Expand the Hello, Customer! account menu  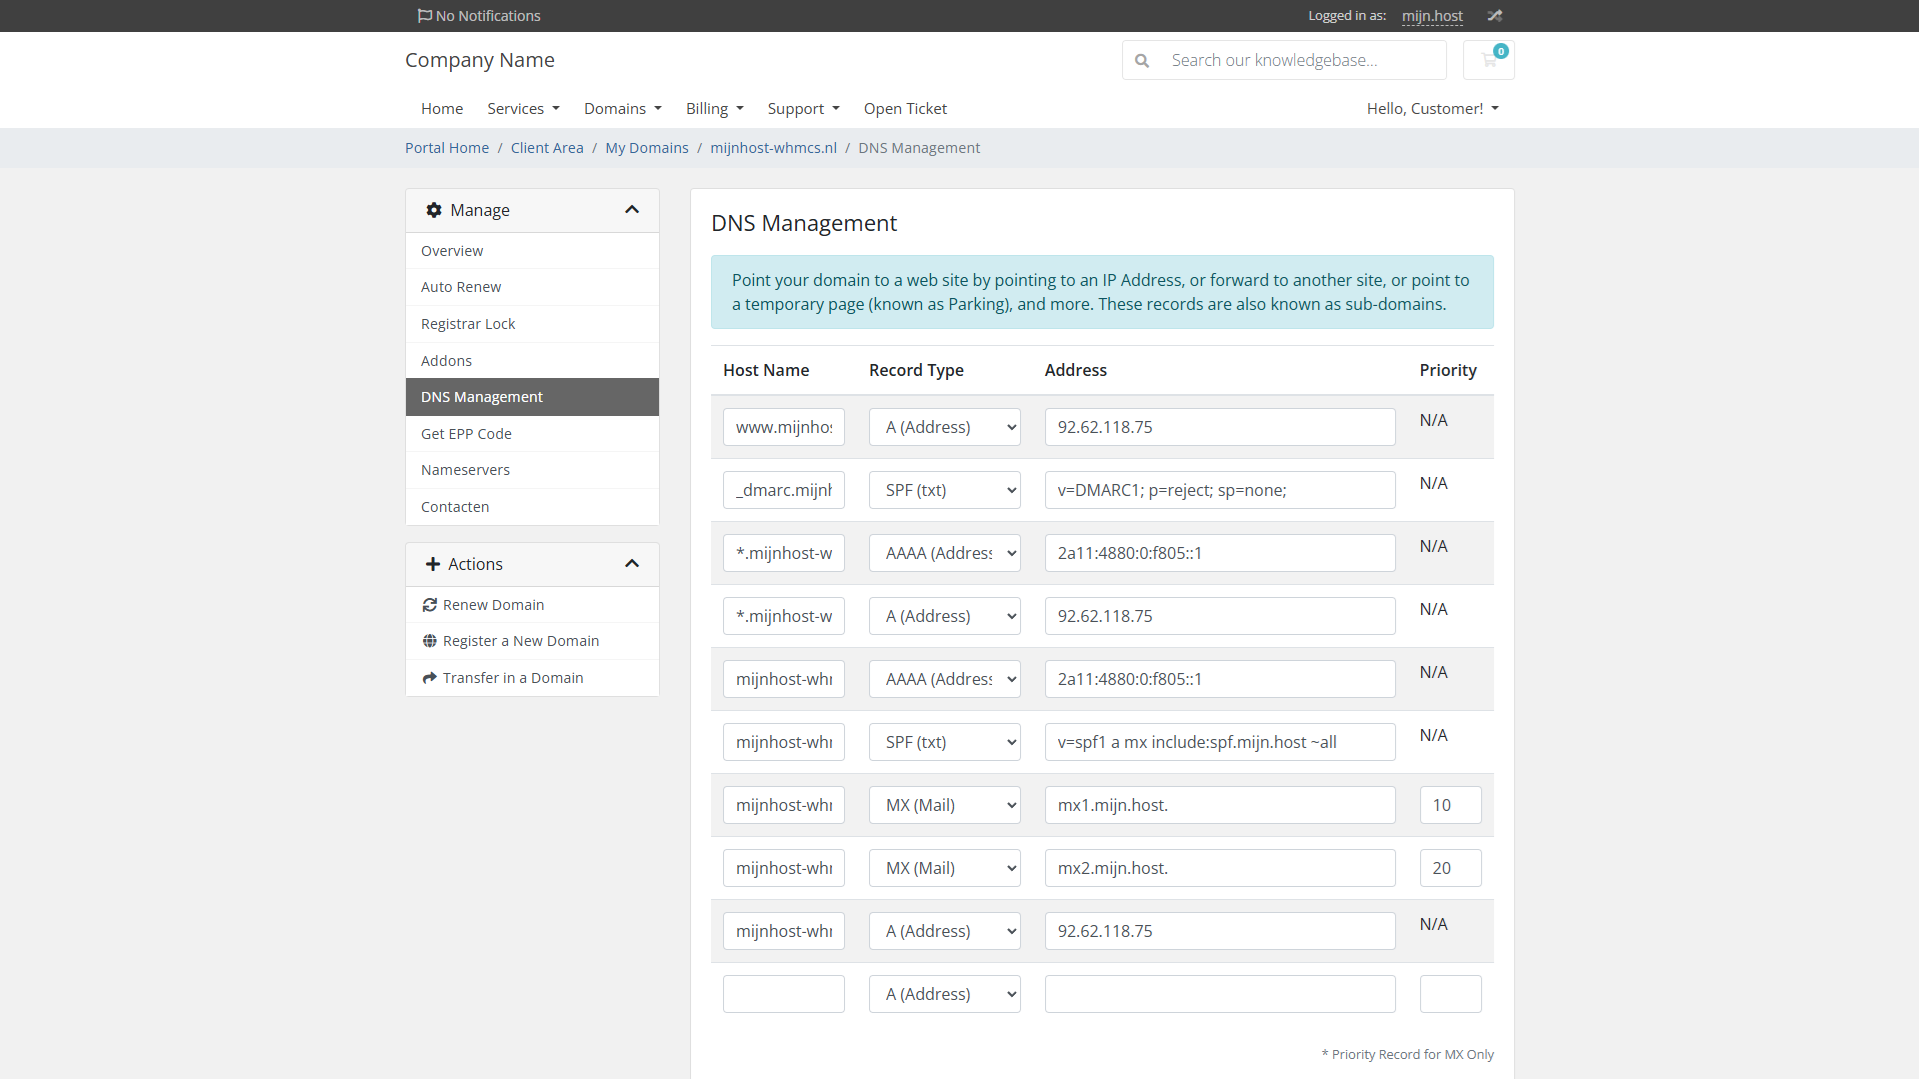tap(1432, 108)
